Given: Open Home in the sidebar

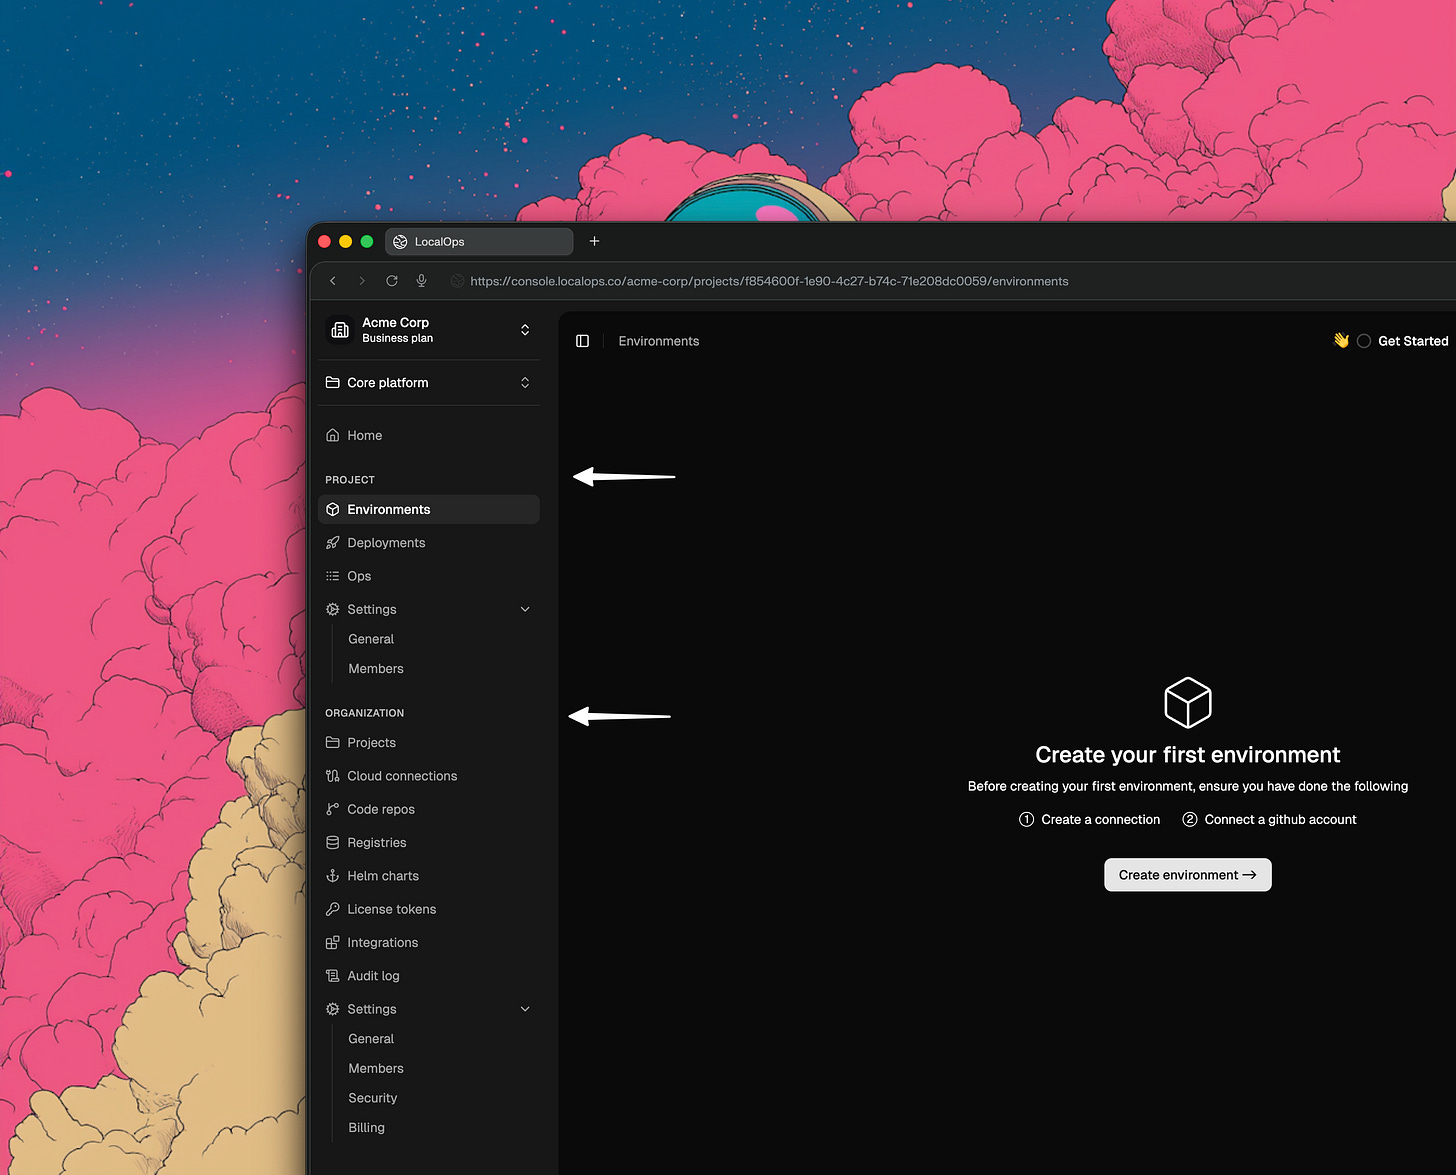Looking at the screenshot, I should tap(429, 436).
